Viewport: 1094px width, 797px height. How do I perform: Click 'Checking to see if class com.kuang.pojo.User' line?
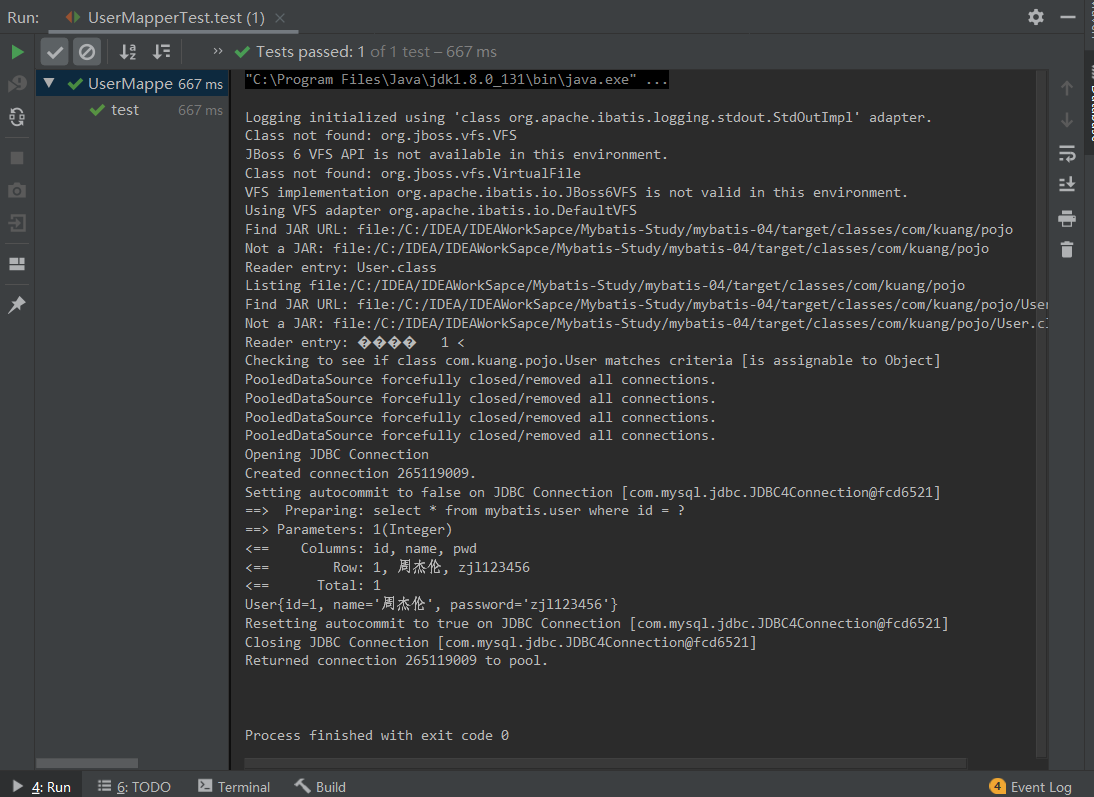click(x=592, y=361)
